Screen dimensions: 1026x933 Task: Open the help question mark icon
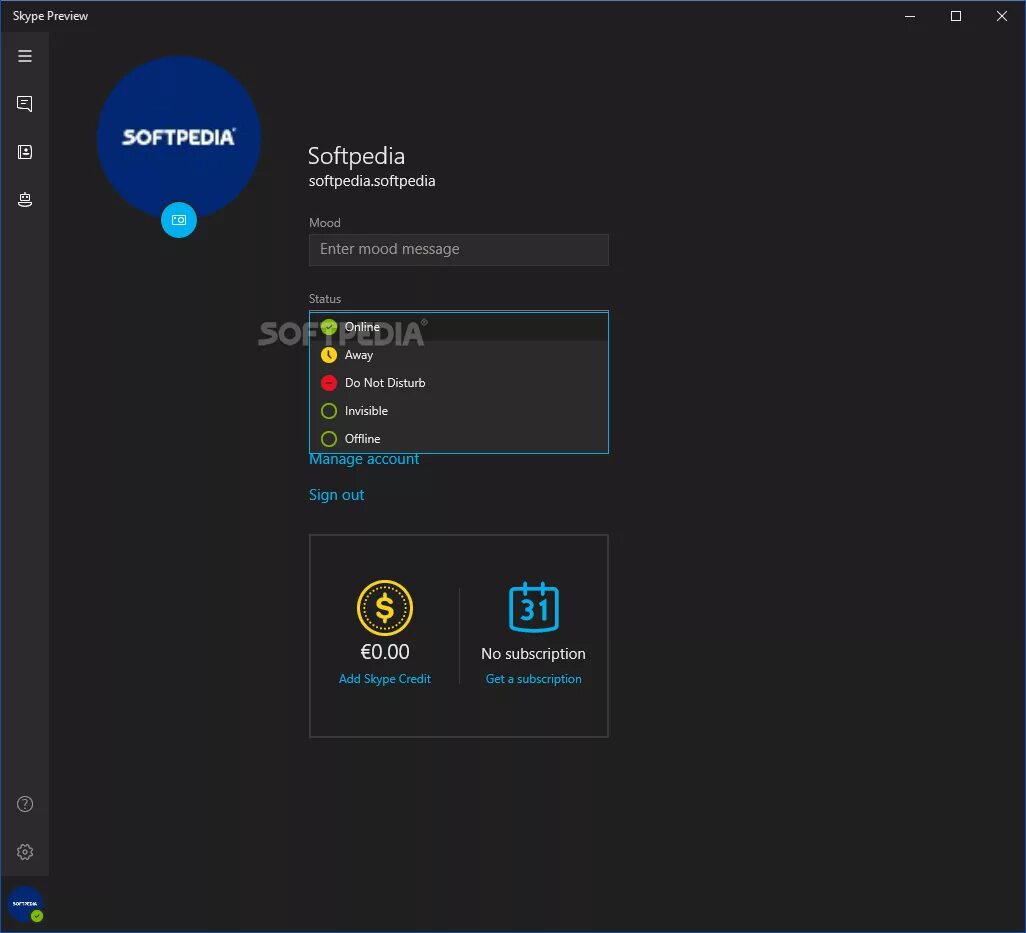pyautogui.click(x=25, y=804)
